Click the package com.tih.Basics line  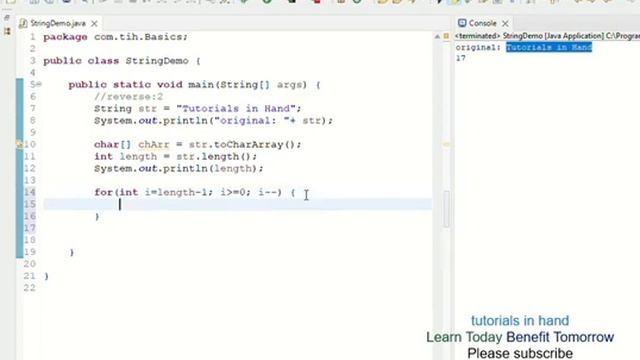click(116, 37)
